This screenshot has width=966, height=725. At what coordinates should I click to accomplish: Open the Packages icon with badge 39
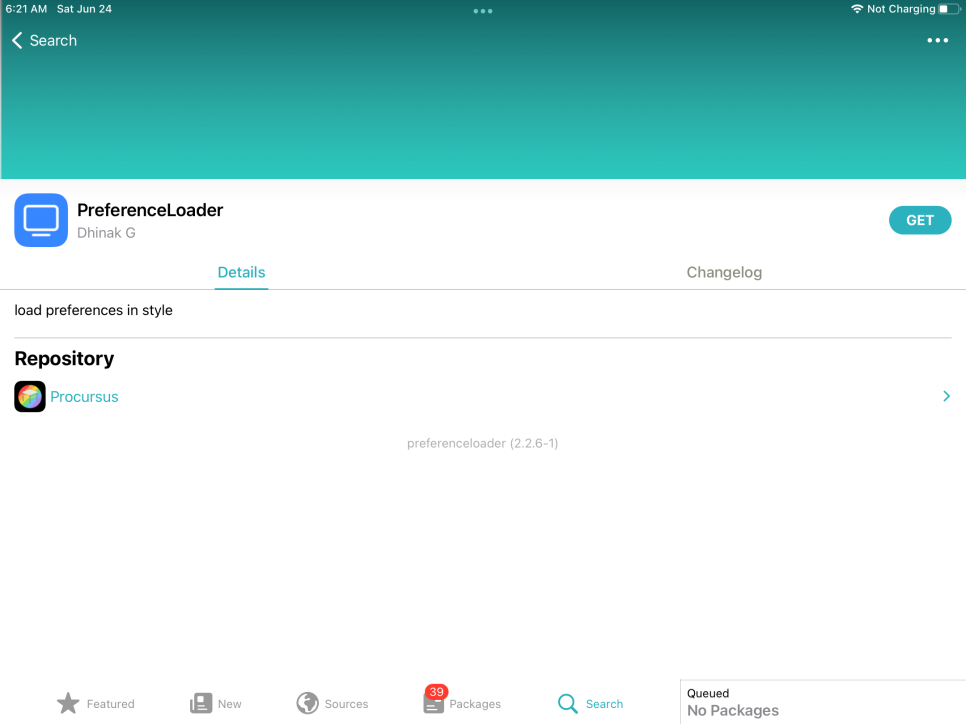coord(434,702)
